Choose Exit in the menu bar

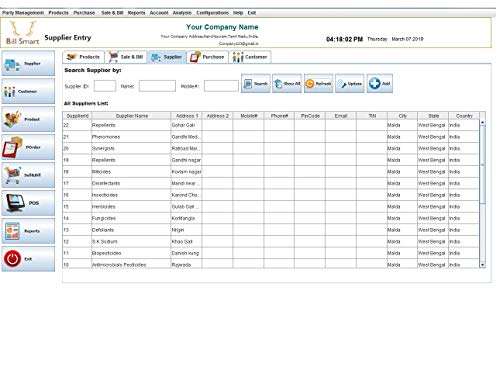[252, 13]
